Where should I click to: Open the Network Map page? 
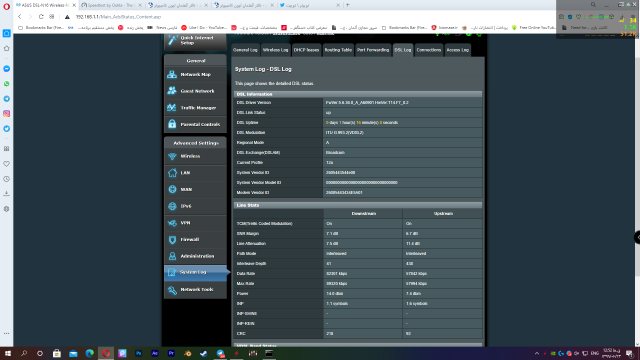[195, 74]
